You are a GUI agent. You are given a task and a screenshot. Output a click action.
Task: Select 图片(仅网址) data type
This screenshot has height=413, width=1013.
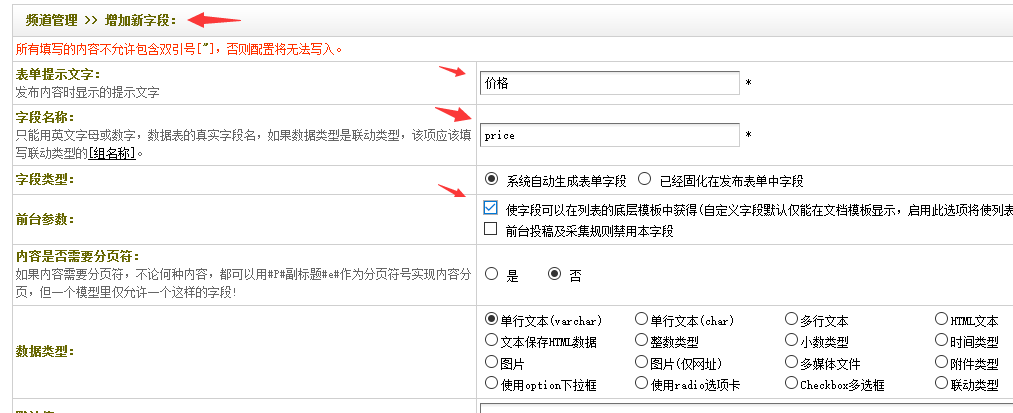[x=641, y=363]
